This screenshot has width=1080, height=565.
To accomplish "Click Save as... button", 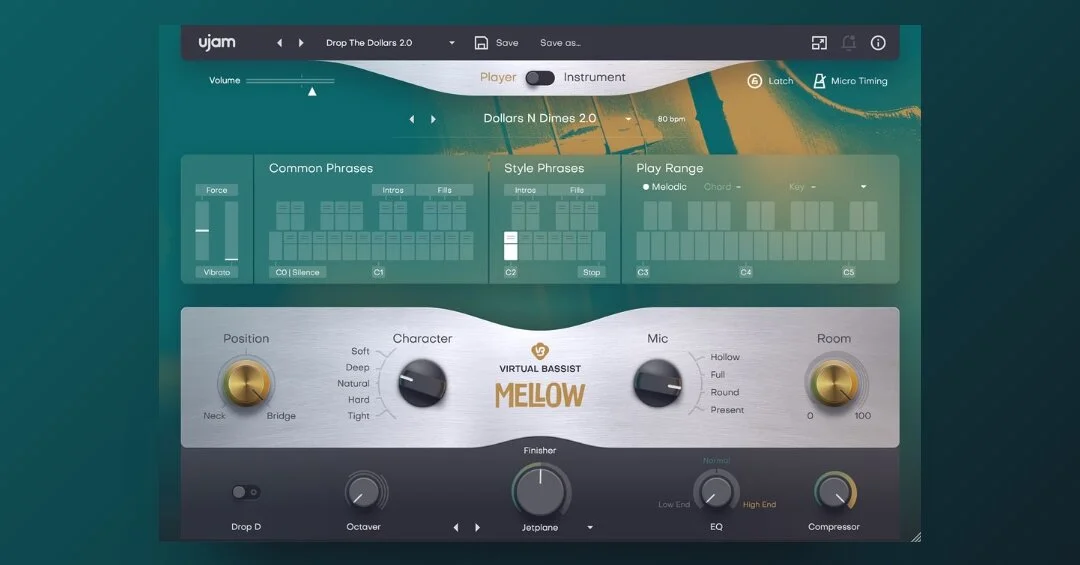I will pyautogui.click(x=560, y=43).
